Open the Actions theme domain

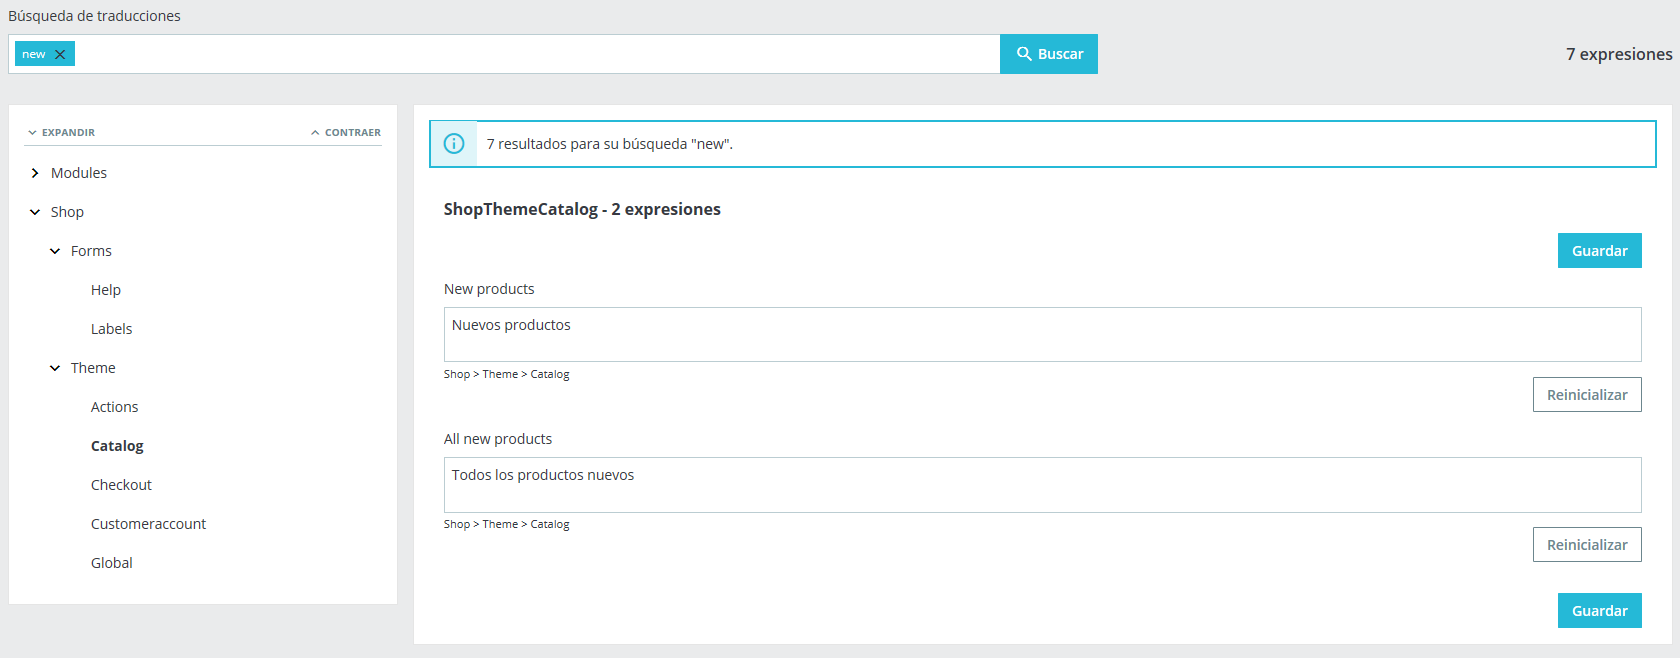pyautogui.click(x=114, y=407)
